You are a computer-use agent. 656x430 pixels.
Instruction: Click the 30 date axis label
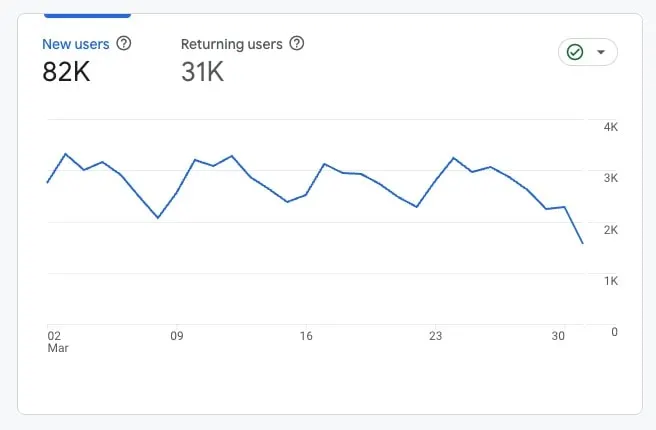558,336
